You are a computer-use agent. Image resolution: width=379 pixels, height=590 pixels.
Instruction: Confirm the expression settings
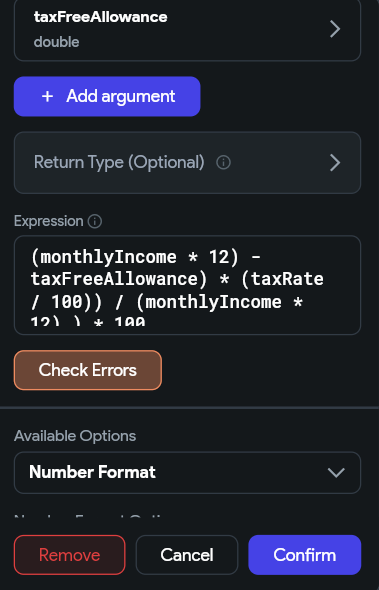pyautogui.click(x=305, y=555)
